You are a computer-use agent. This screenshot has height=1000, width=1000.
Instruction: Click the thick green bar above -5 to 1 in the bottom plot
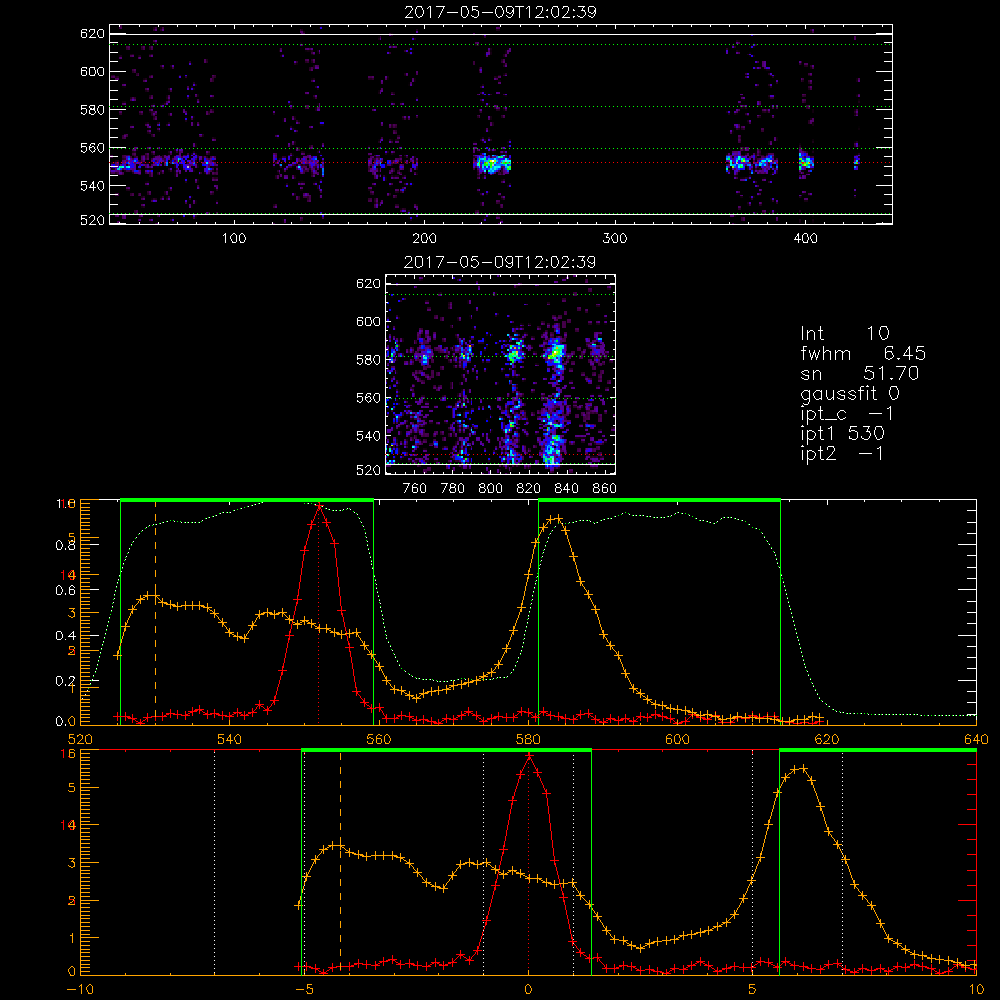(x=446, y=750)
